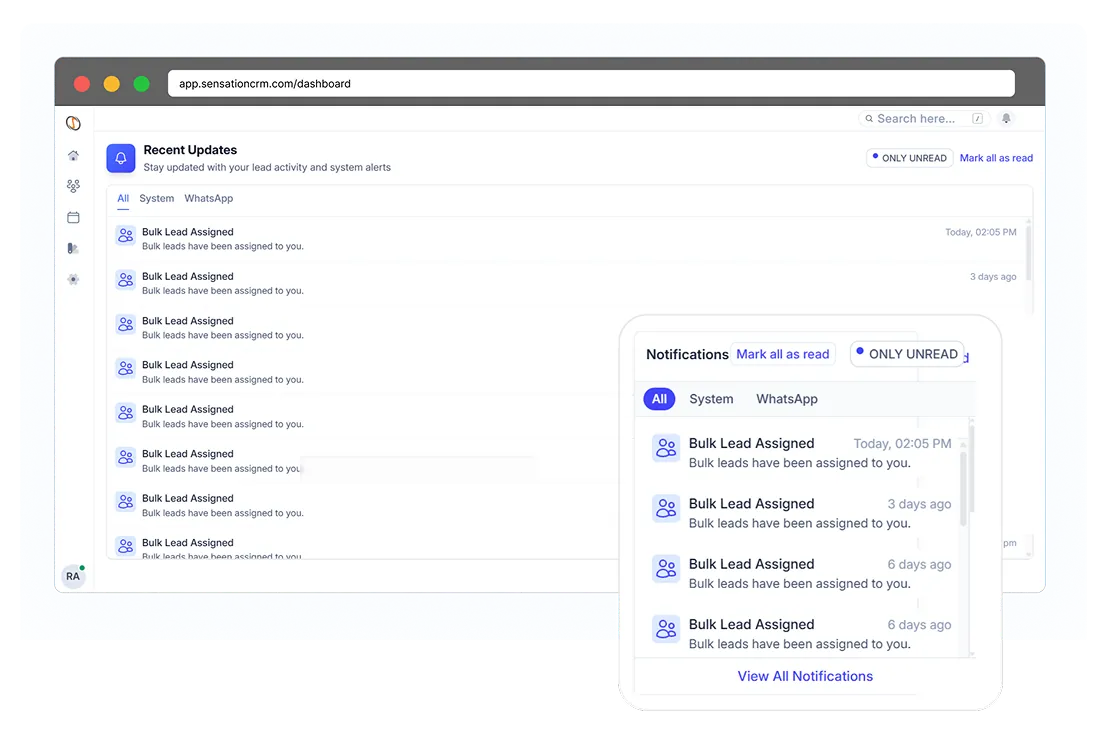
Task: Select WhatsApp tab in Notifications popup
Action: click(x=786, y=399)
